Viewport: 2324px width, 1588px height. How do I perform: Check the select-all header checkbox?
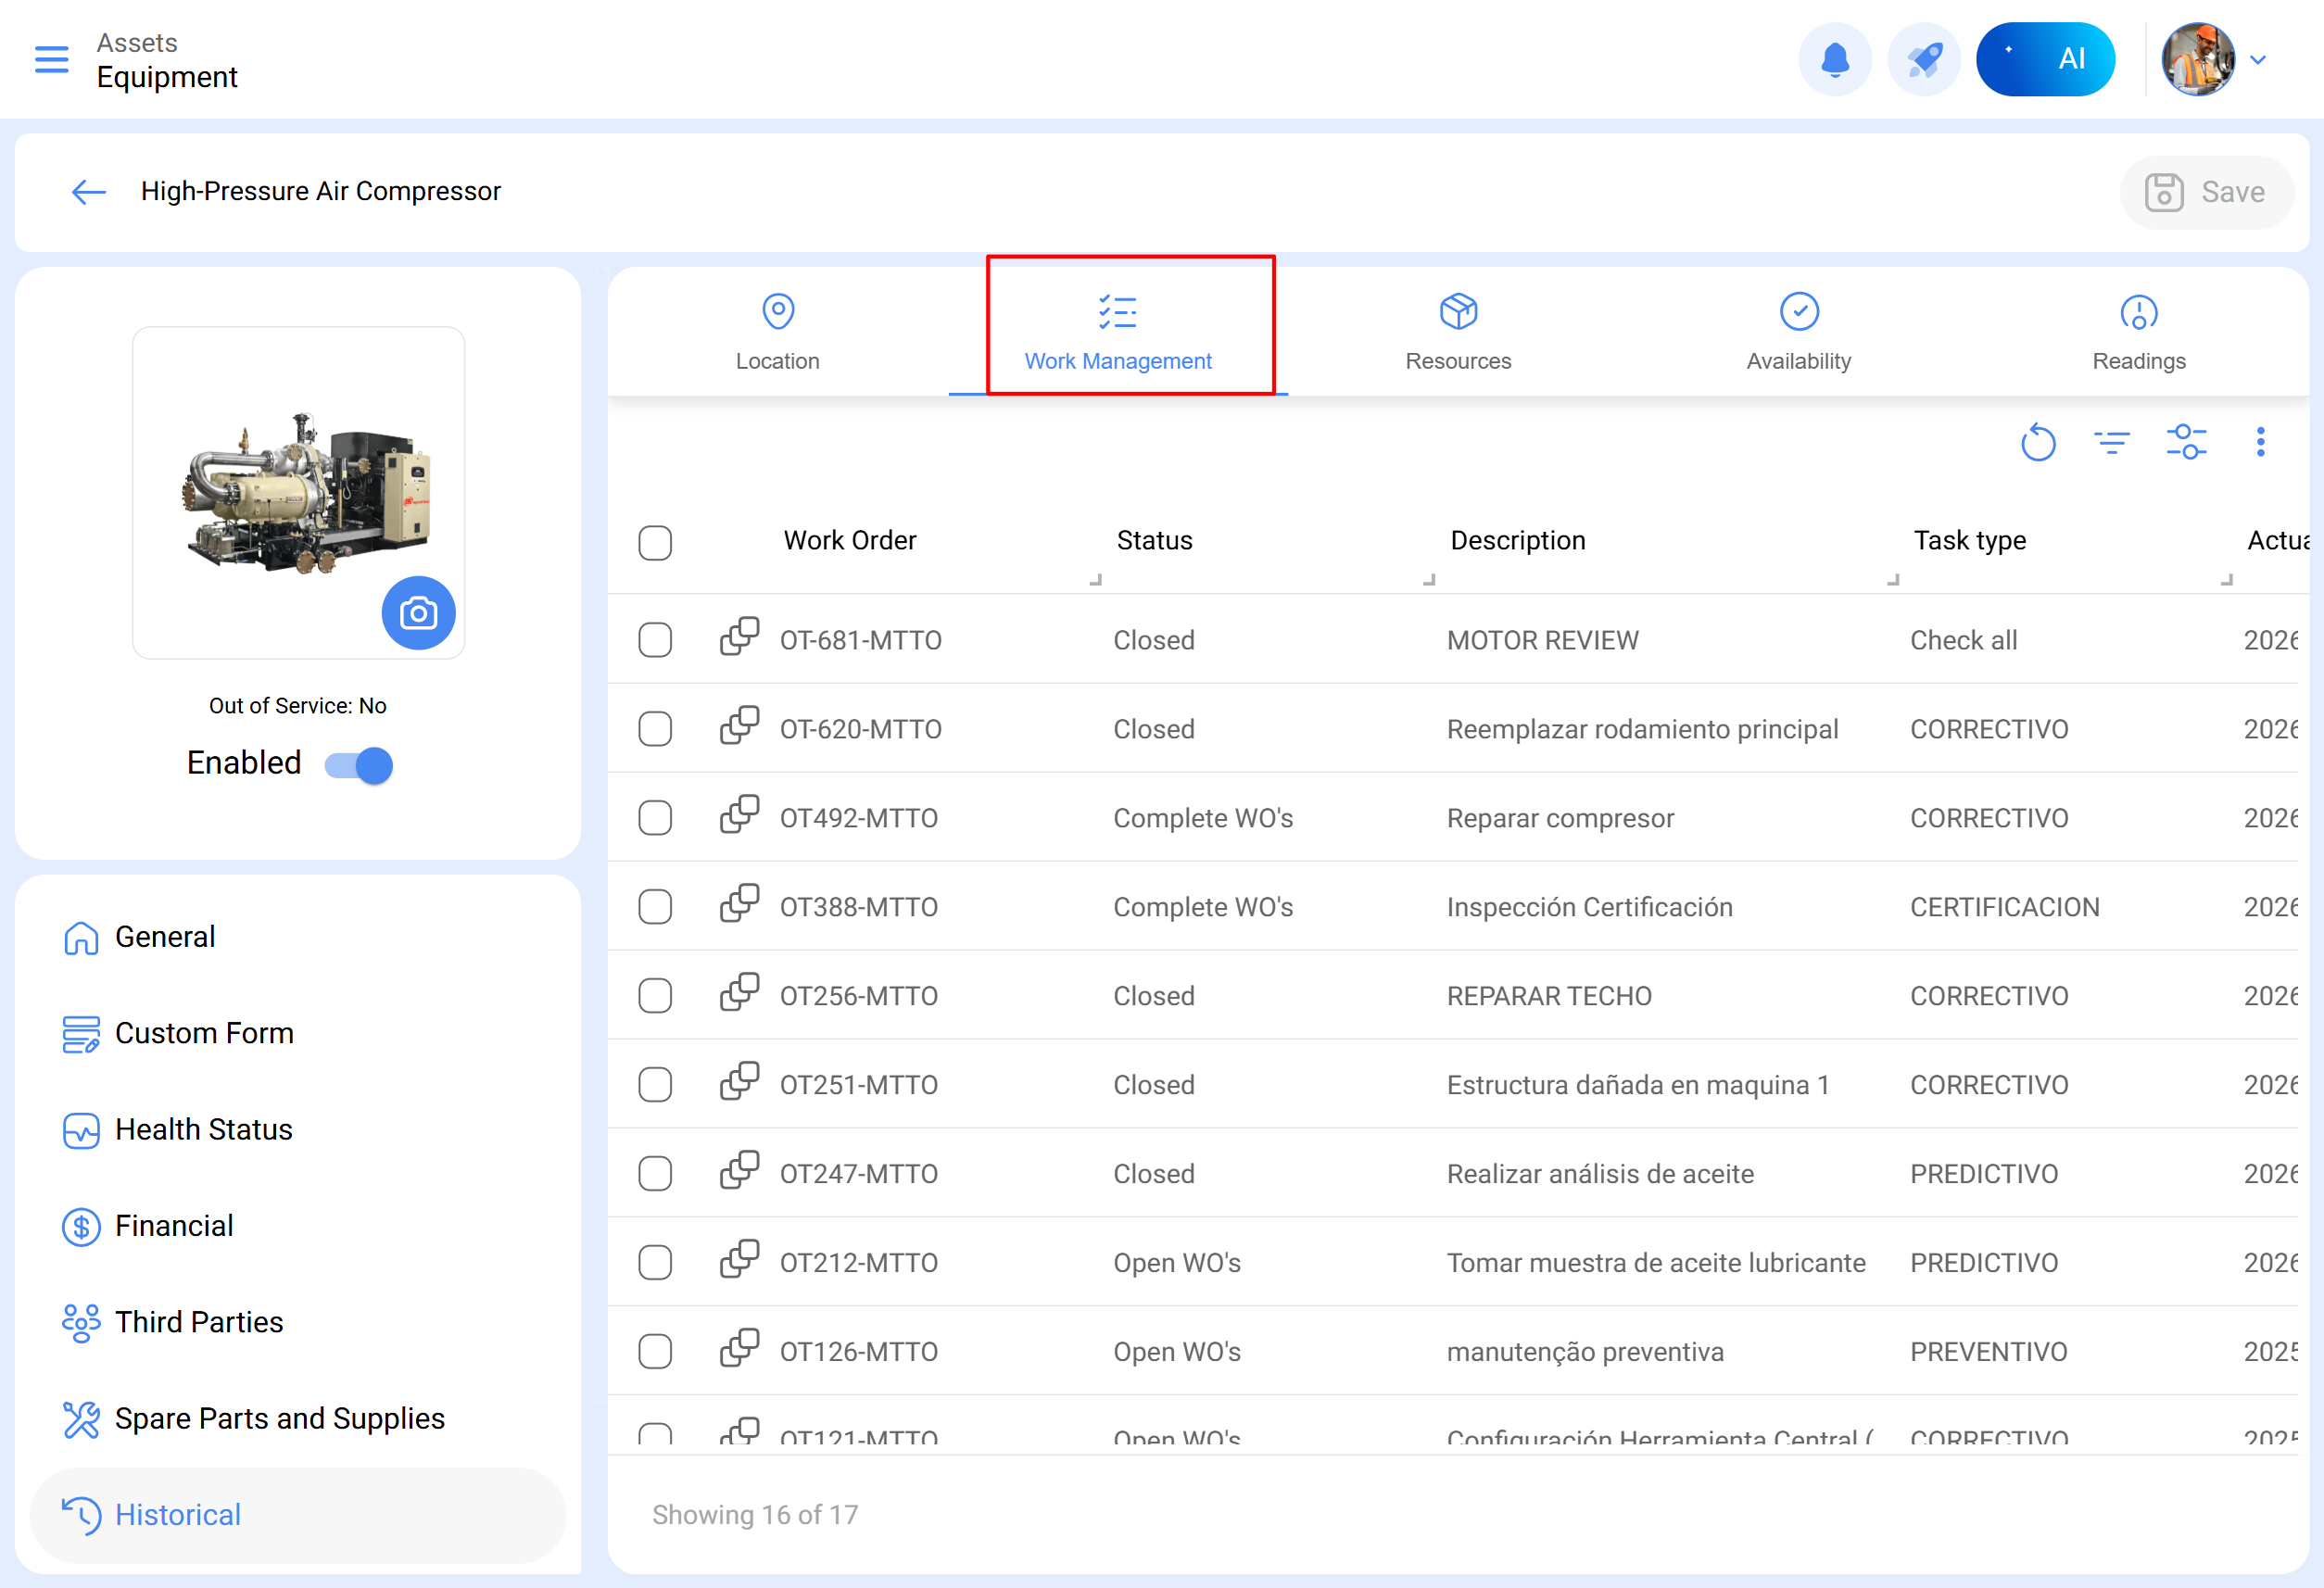pos(655,543)
